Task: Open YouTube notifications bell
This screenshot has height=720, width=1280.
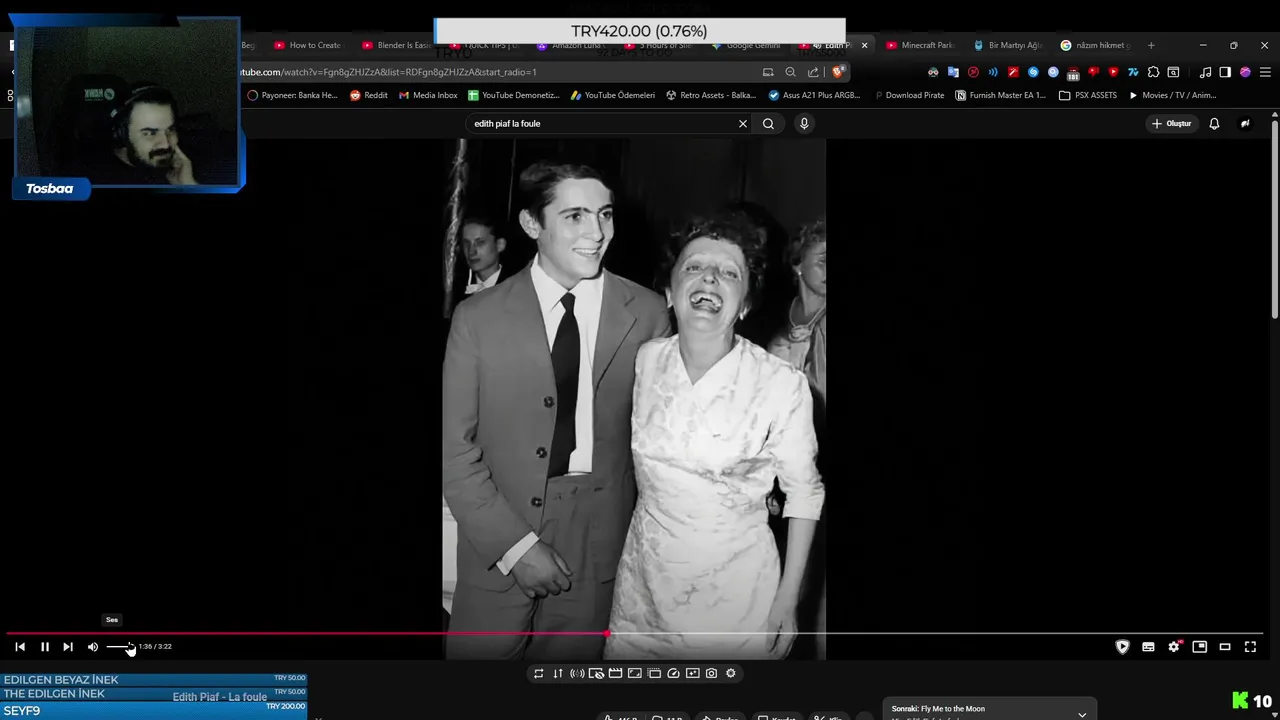Action: [1214, 124]
